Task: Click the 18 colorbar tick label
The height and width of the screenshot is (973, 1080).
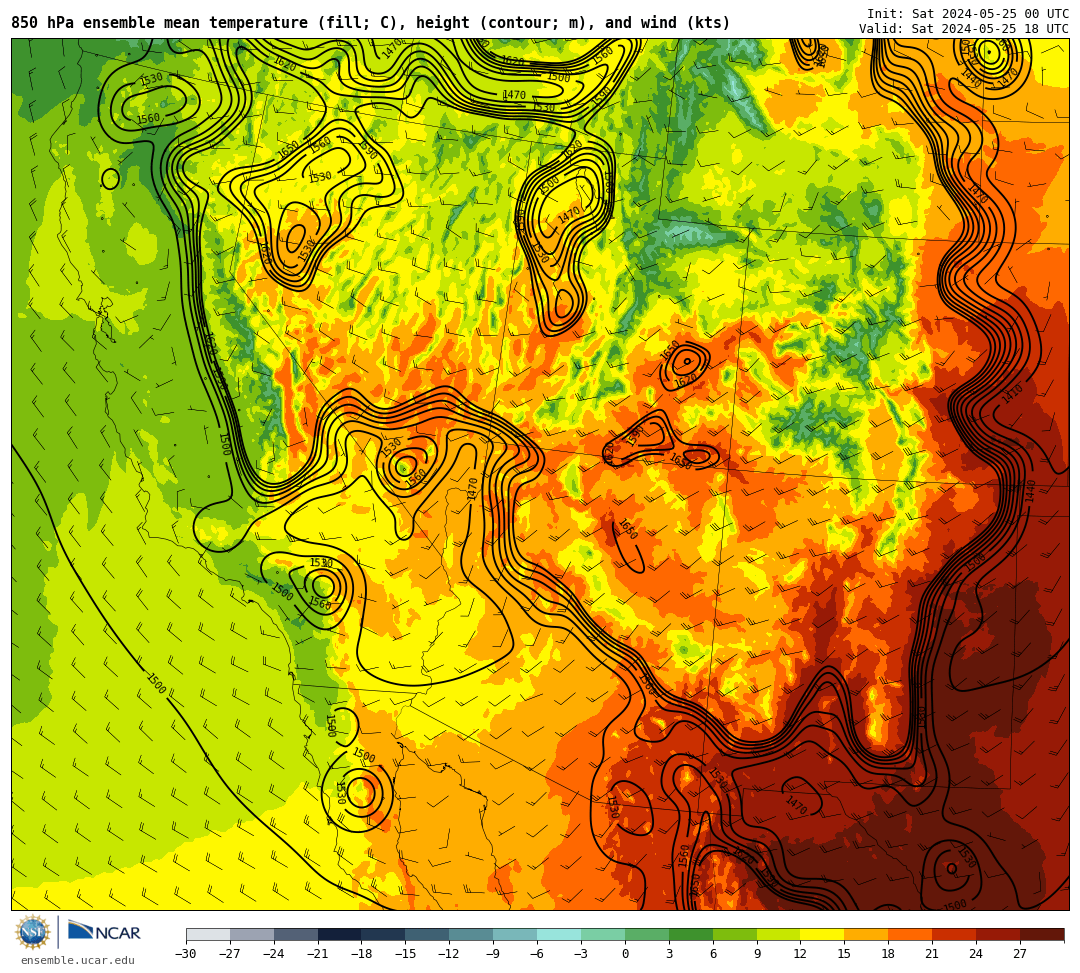Action: [x=889, y=954]
